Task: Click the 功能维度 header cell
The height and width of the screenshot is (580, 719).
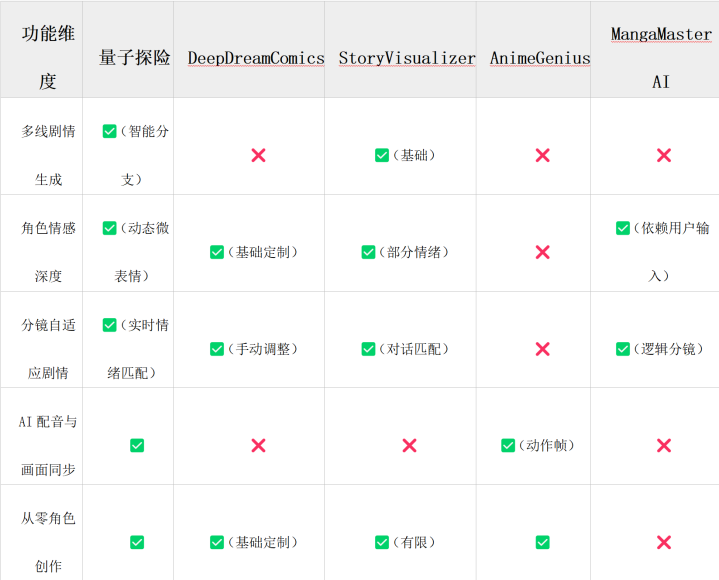Action: 48,58
